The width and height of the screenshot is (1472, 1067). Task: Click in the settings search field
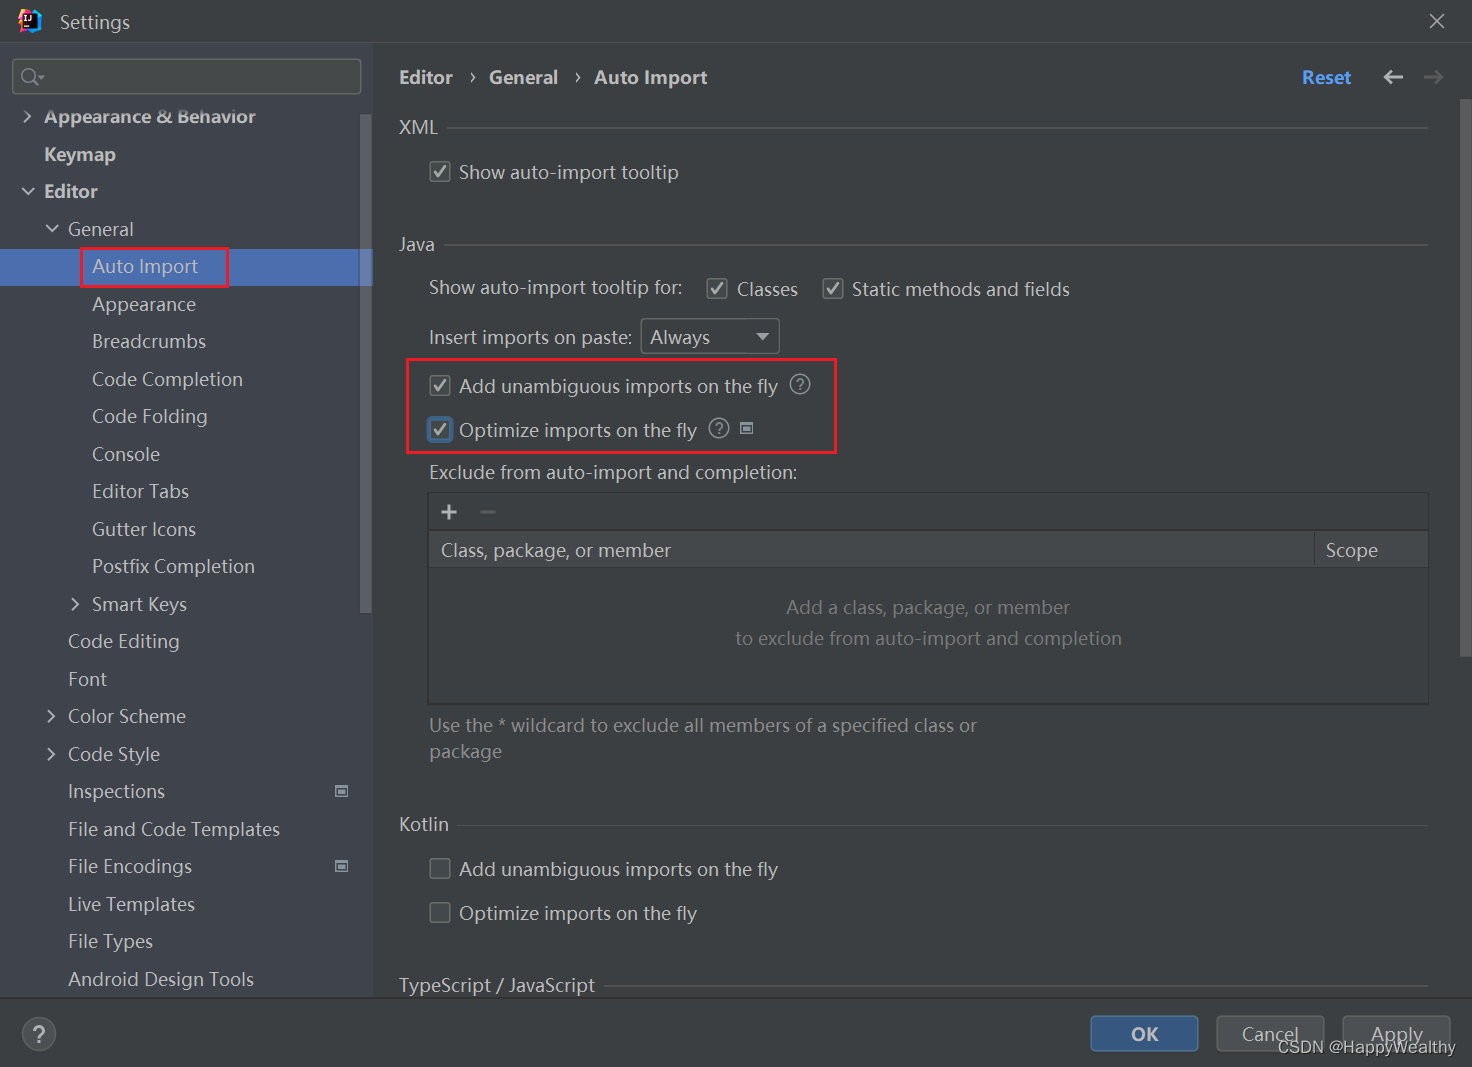(187, 77)
